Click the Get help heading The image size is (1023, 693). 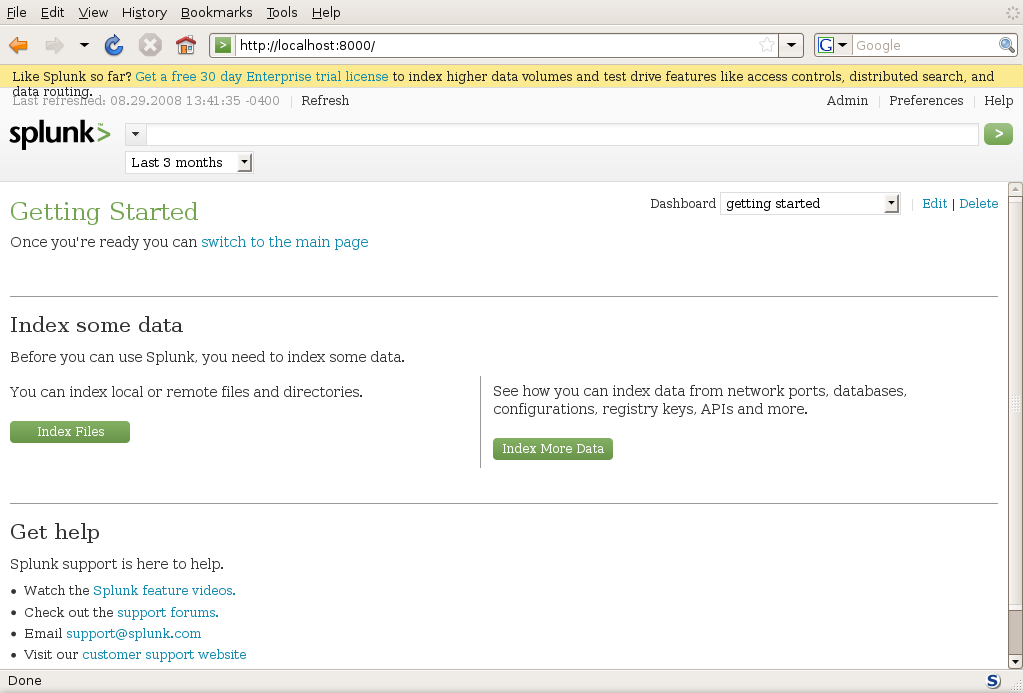click(55, 532)
